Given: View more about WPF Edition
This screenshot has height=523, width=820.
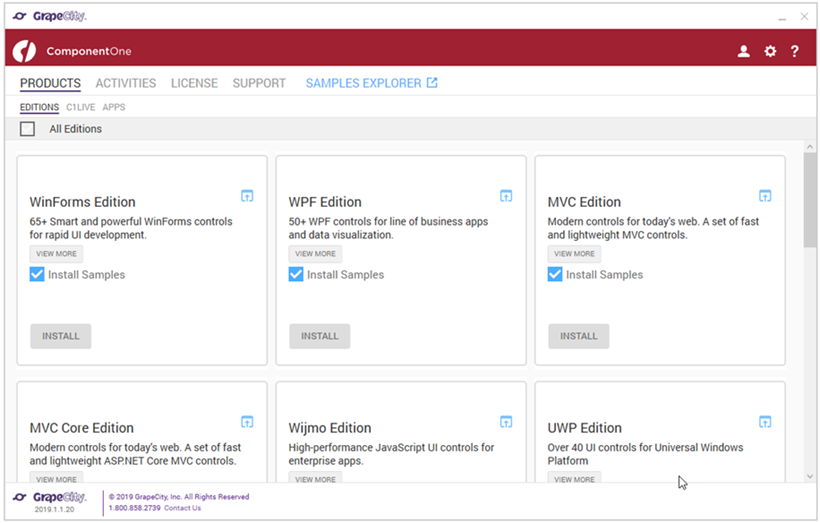Looking at the screenshot, I should 315,254.
